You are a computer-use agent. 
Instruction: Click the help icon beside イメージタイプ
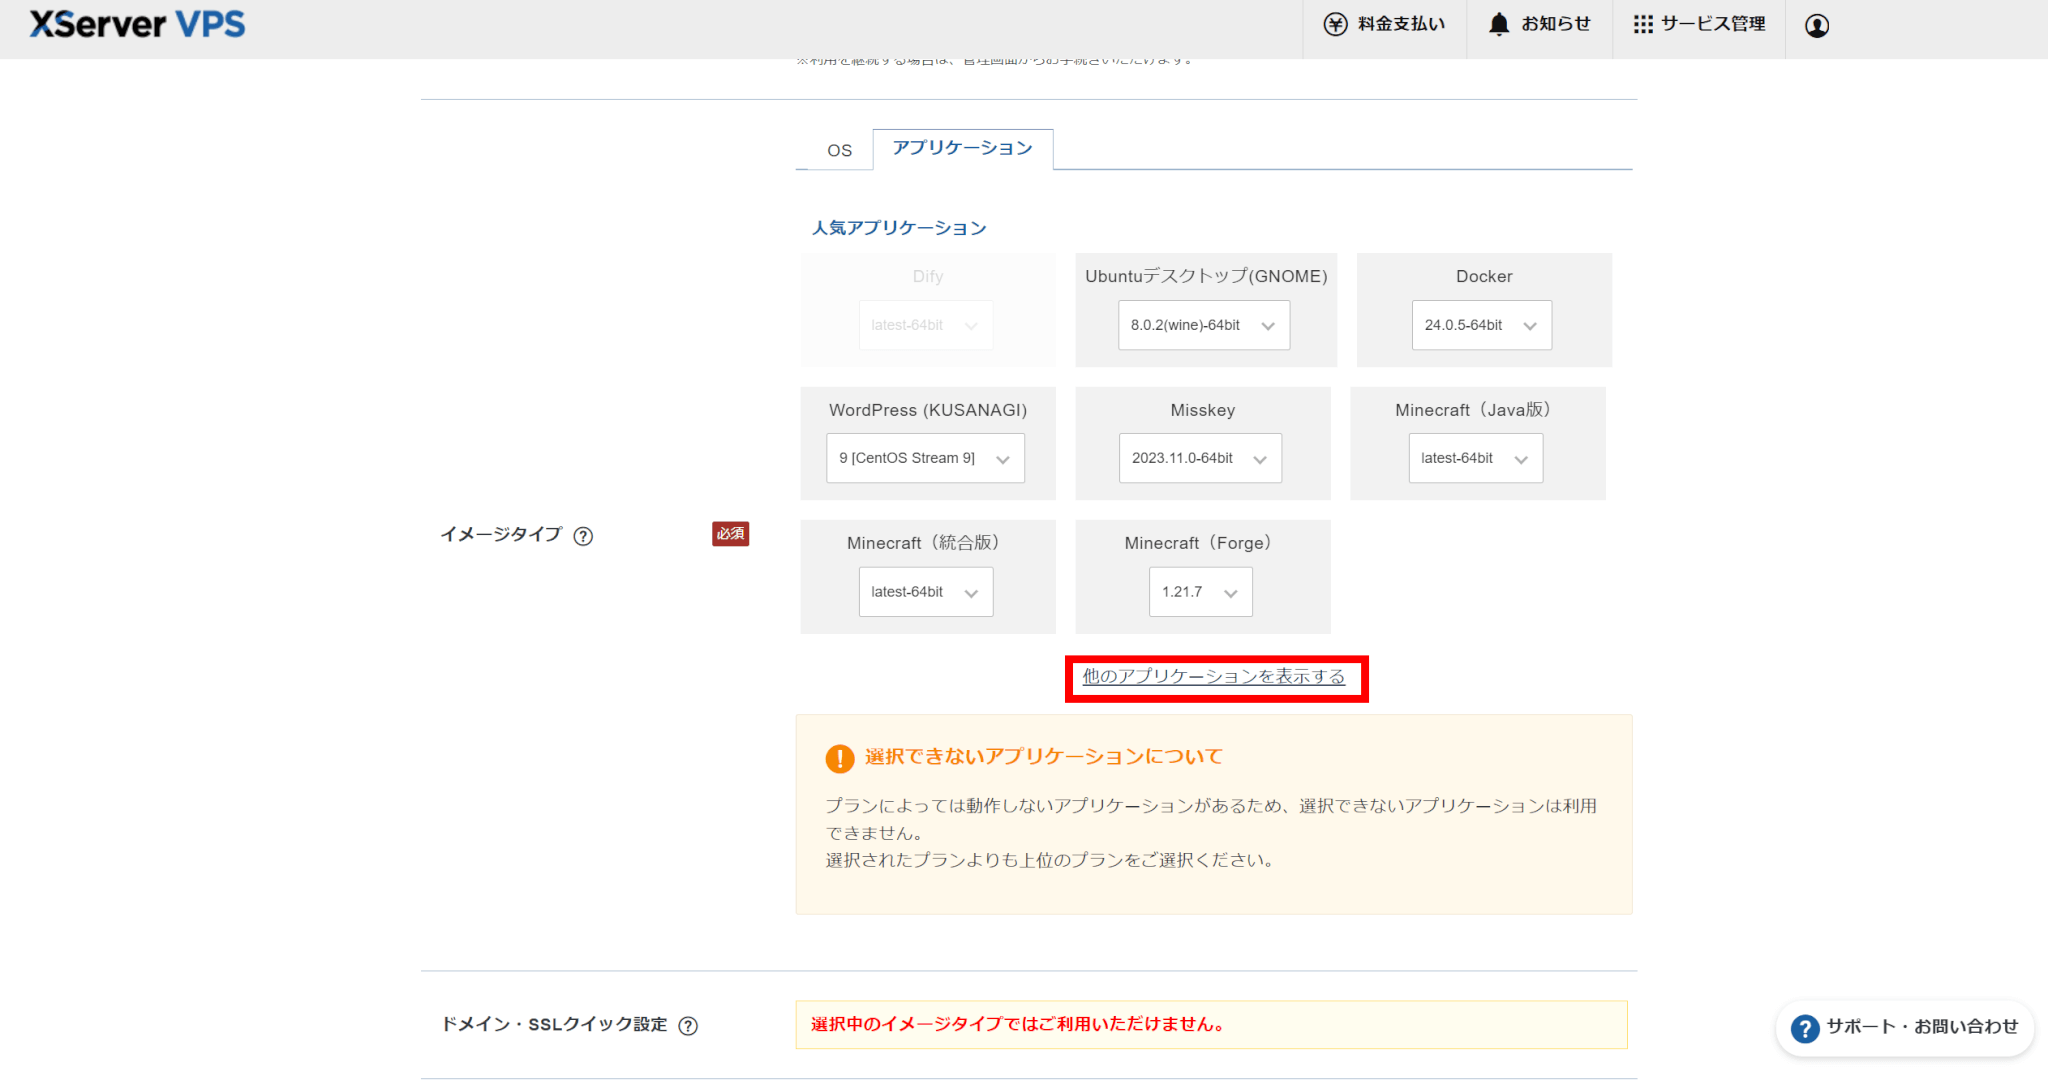pos(583,536)
